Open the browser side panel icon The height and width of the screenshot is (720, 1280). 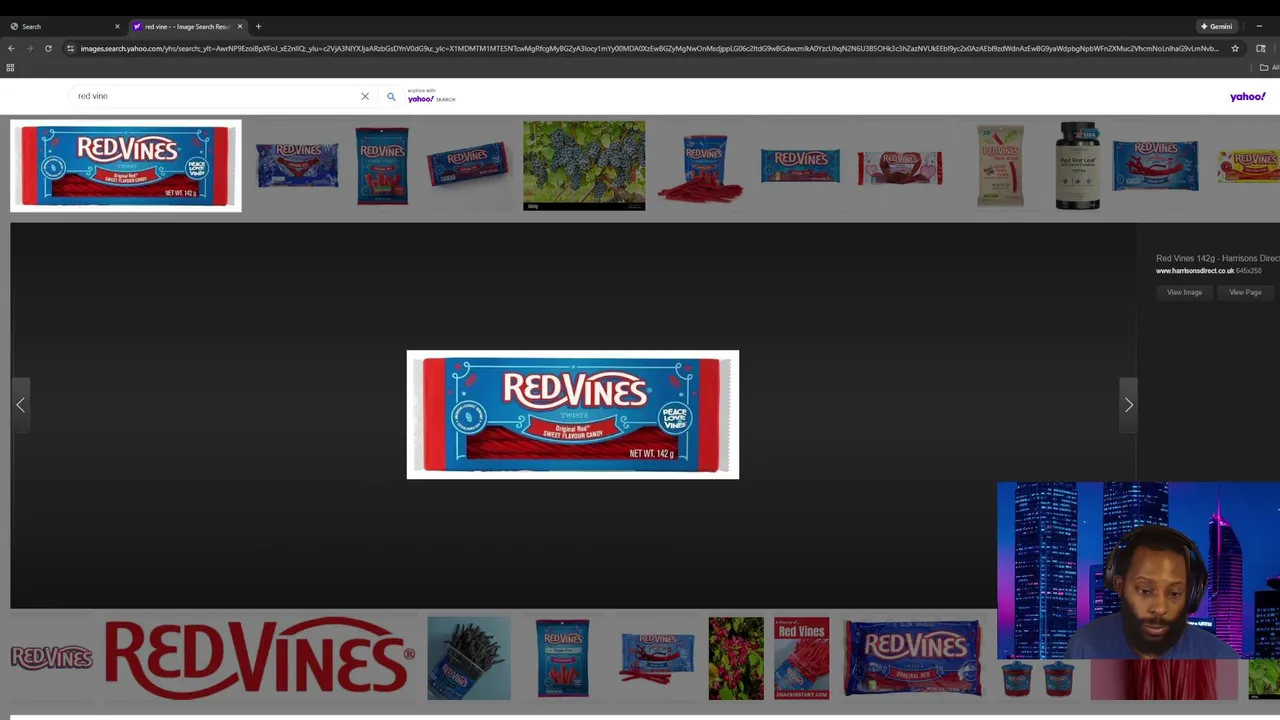1260,48
